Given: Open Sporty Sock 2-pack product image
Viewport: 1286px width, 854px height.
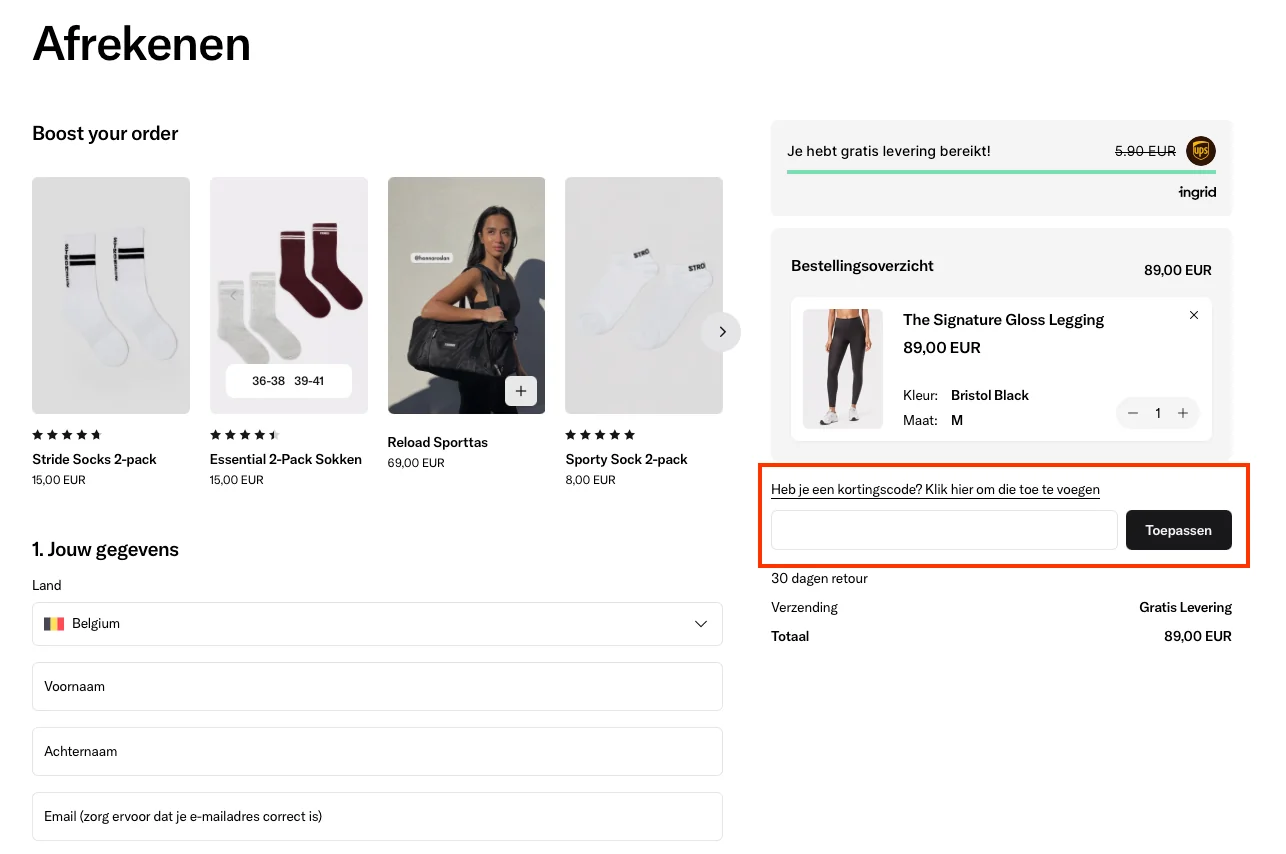Looking at the screenshot, I should 643,295.
